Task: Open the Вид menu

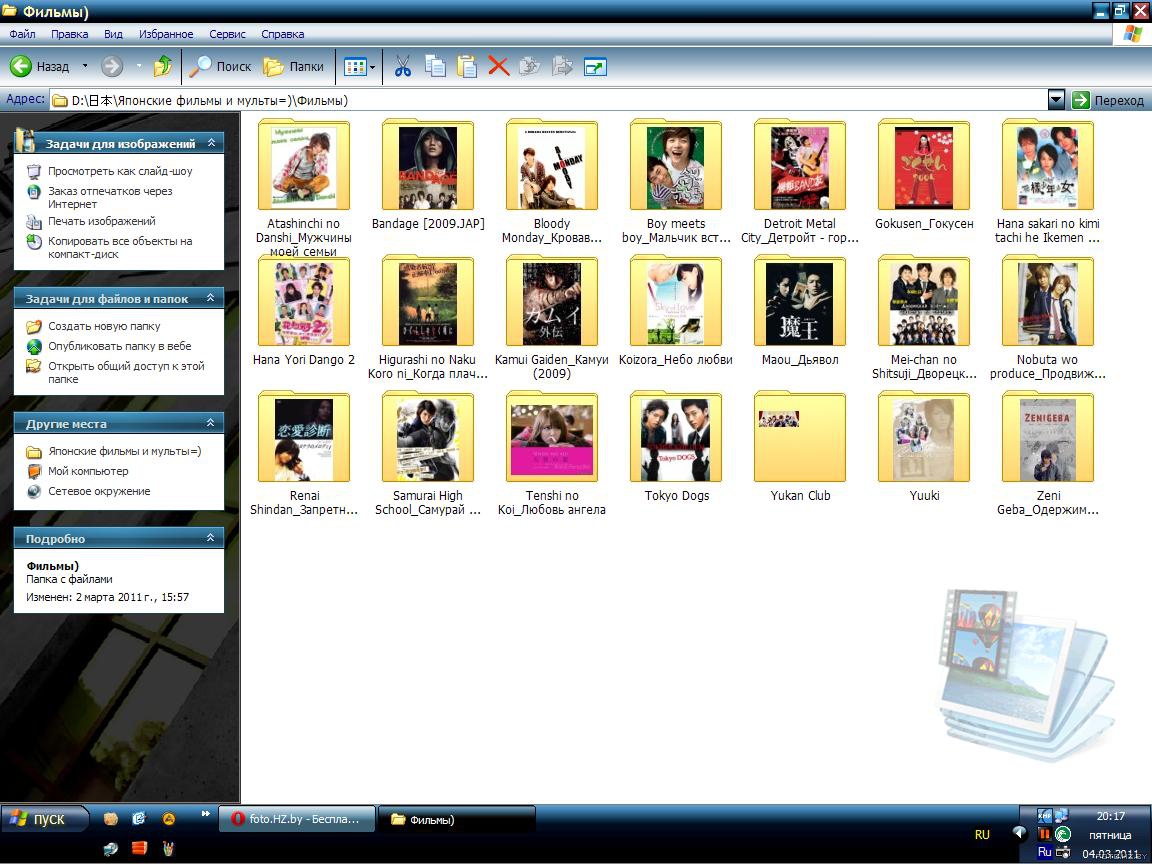Action: 113,34
